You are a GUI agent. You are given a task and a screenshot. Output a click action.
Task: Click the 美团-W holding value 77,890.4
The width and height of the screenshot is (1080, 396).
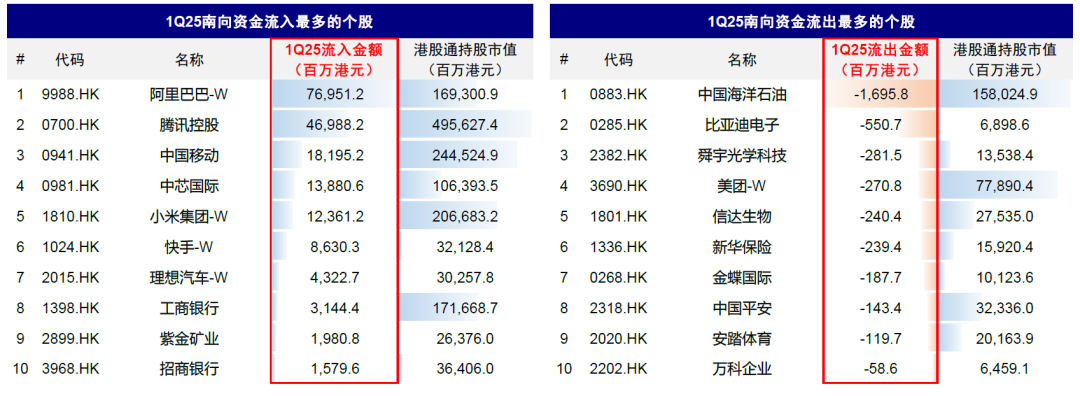pos(1005,186)
